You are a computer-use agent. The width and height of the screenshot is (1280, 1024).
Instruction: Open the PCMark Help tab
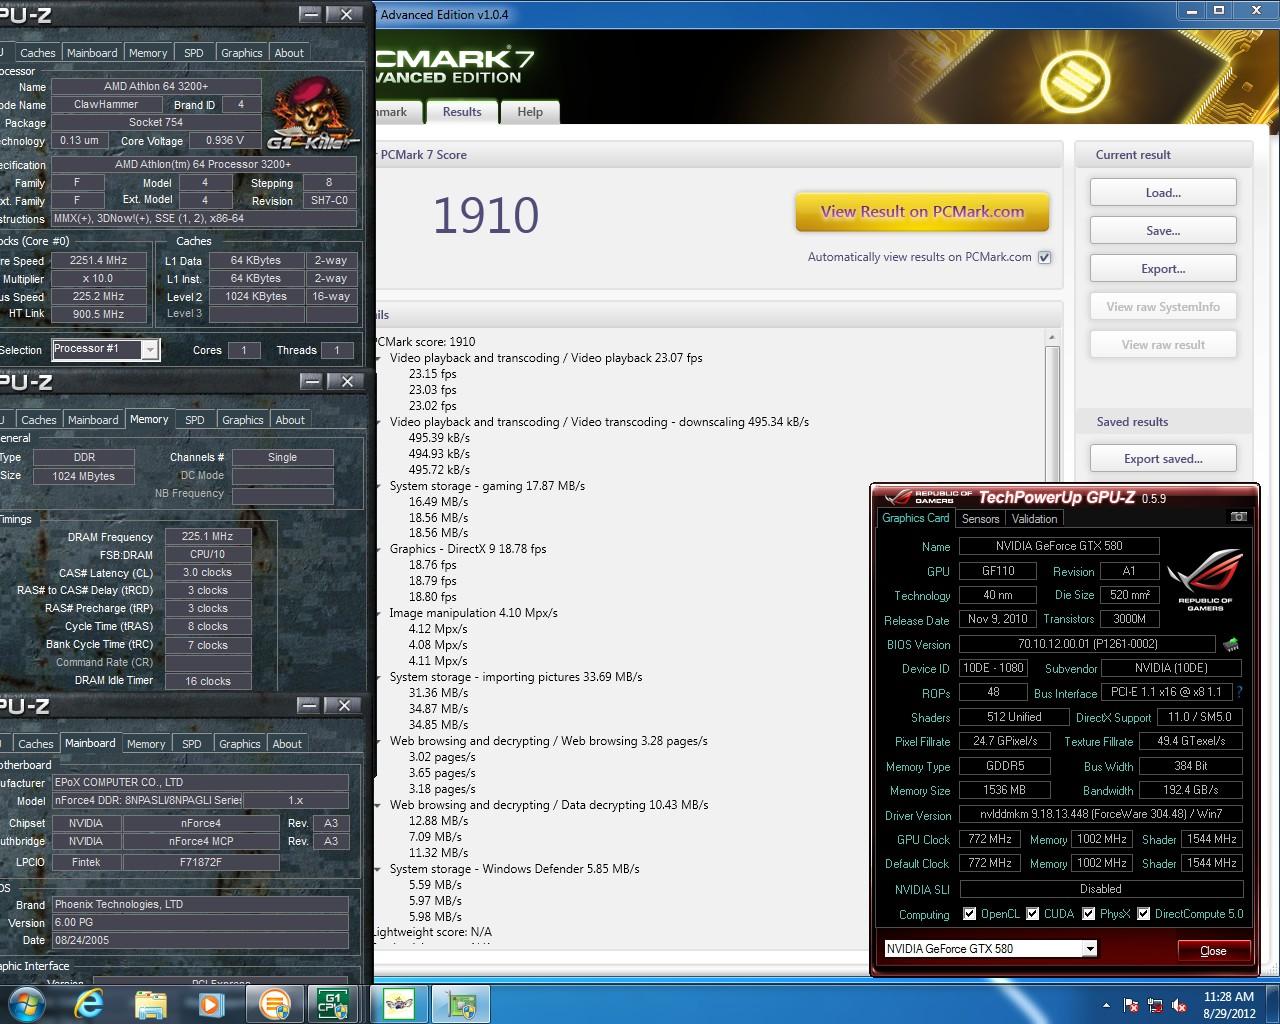[530, 112]
